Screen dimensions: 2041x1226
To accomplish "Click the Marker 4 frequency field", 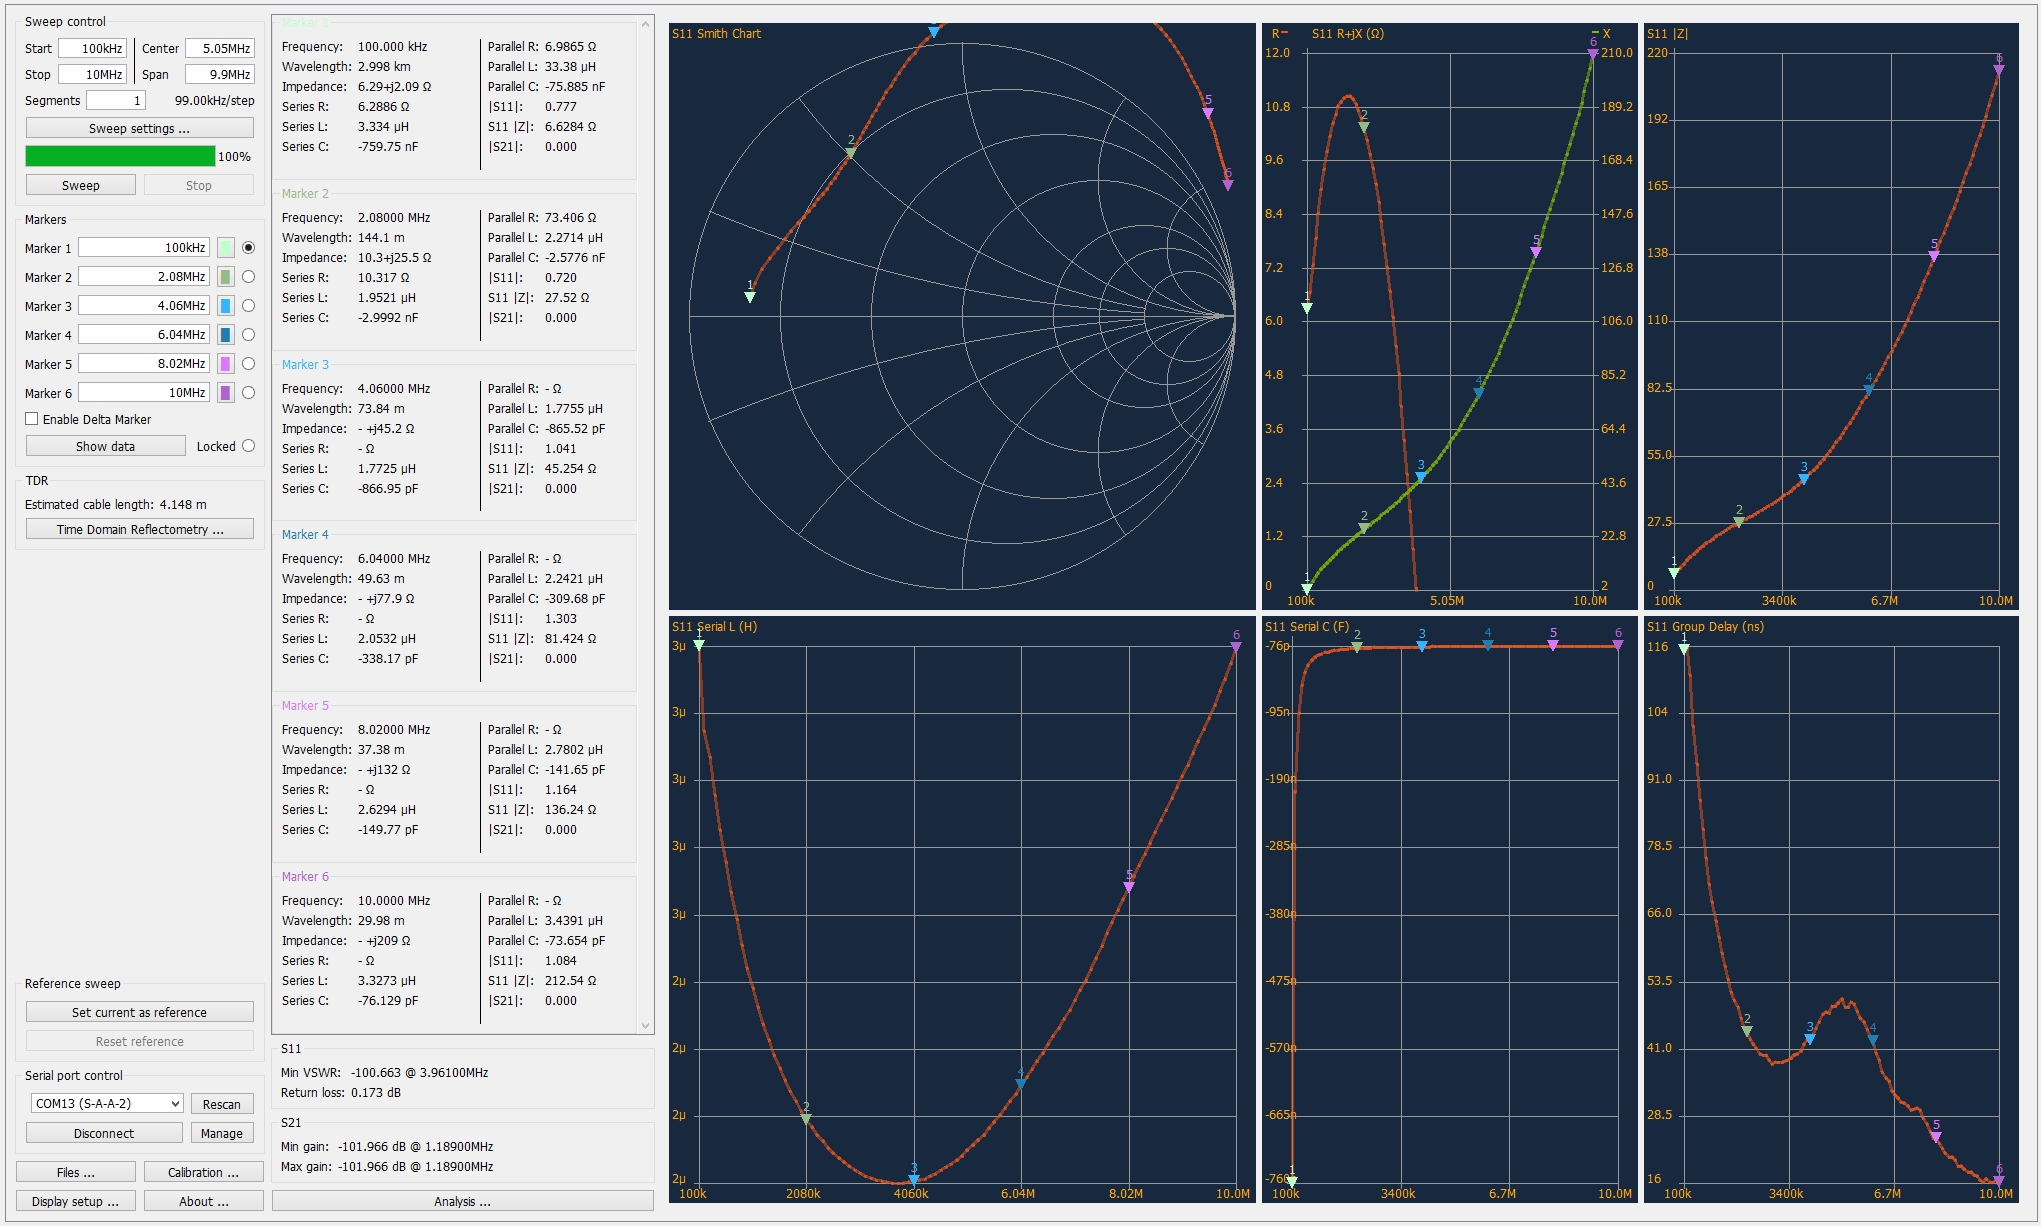I will [144, 335].
